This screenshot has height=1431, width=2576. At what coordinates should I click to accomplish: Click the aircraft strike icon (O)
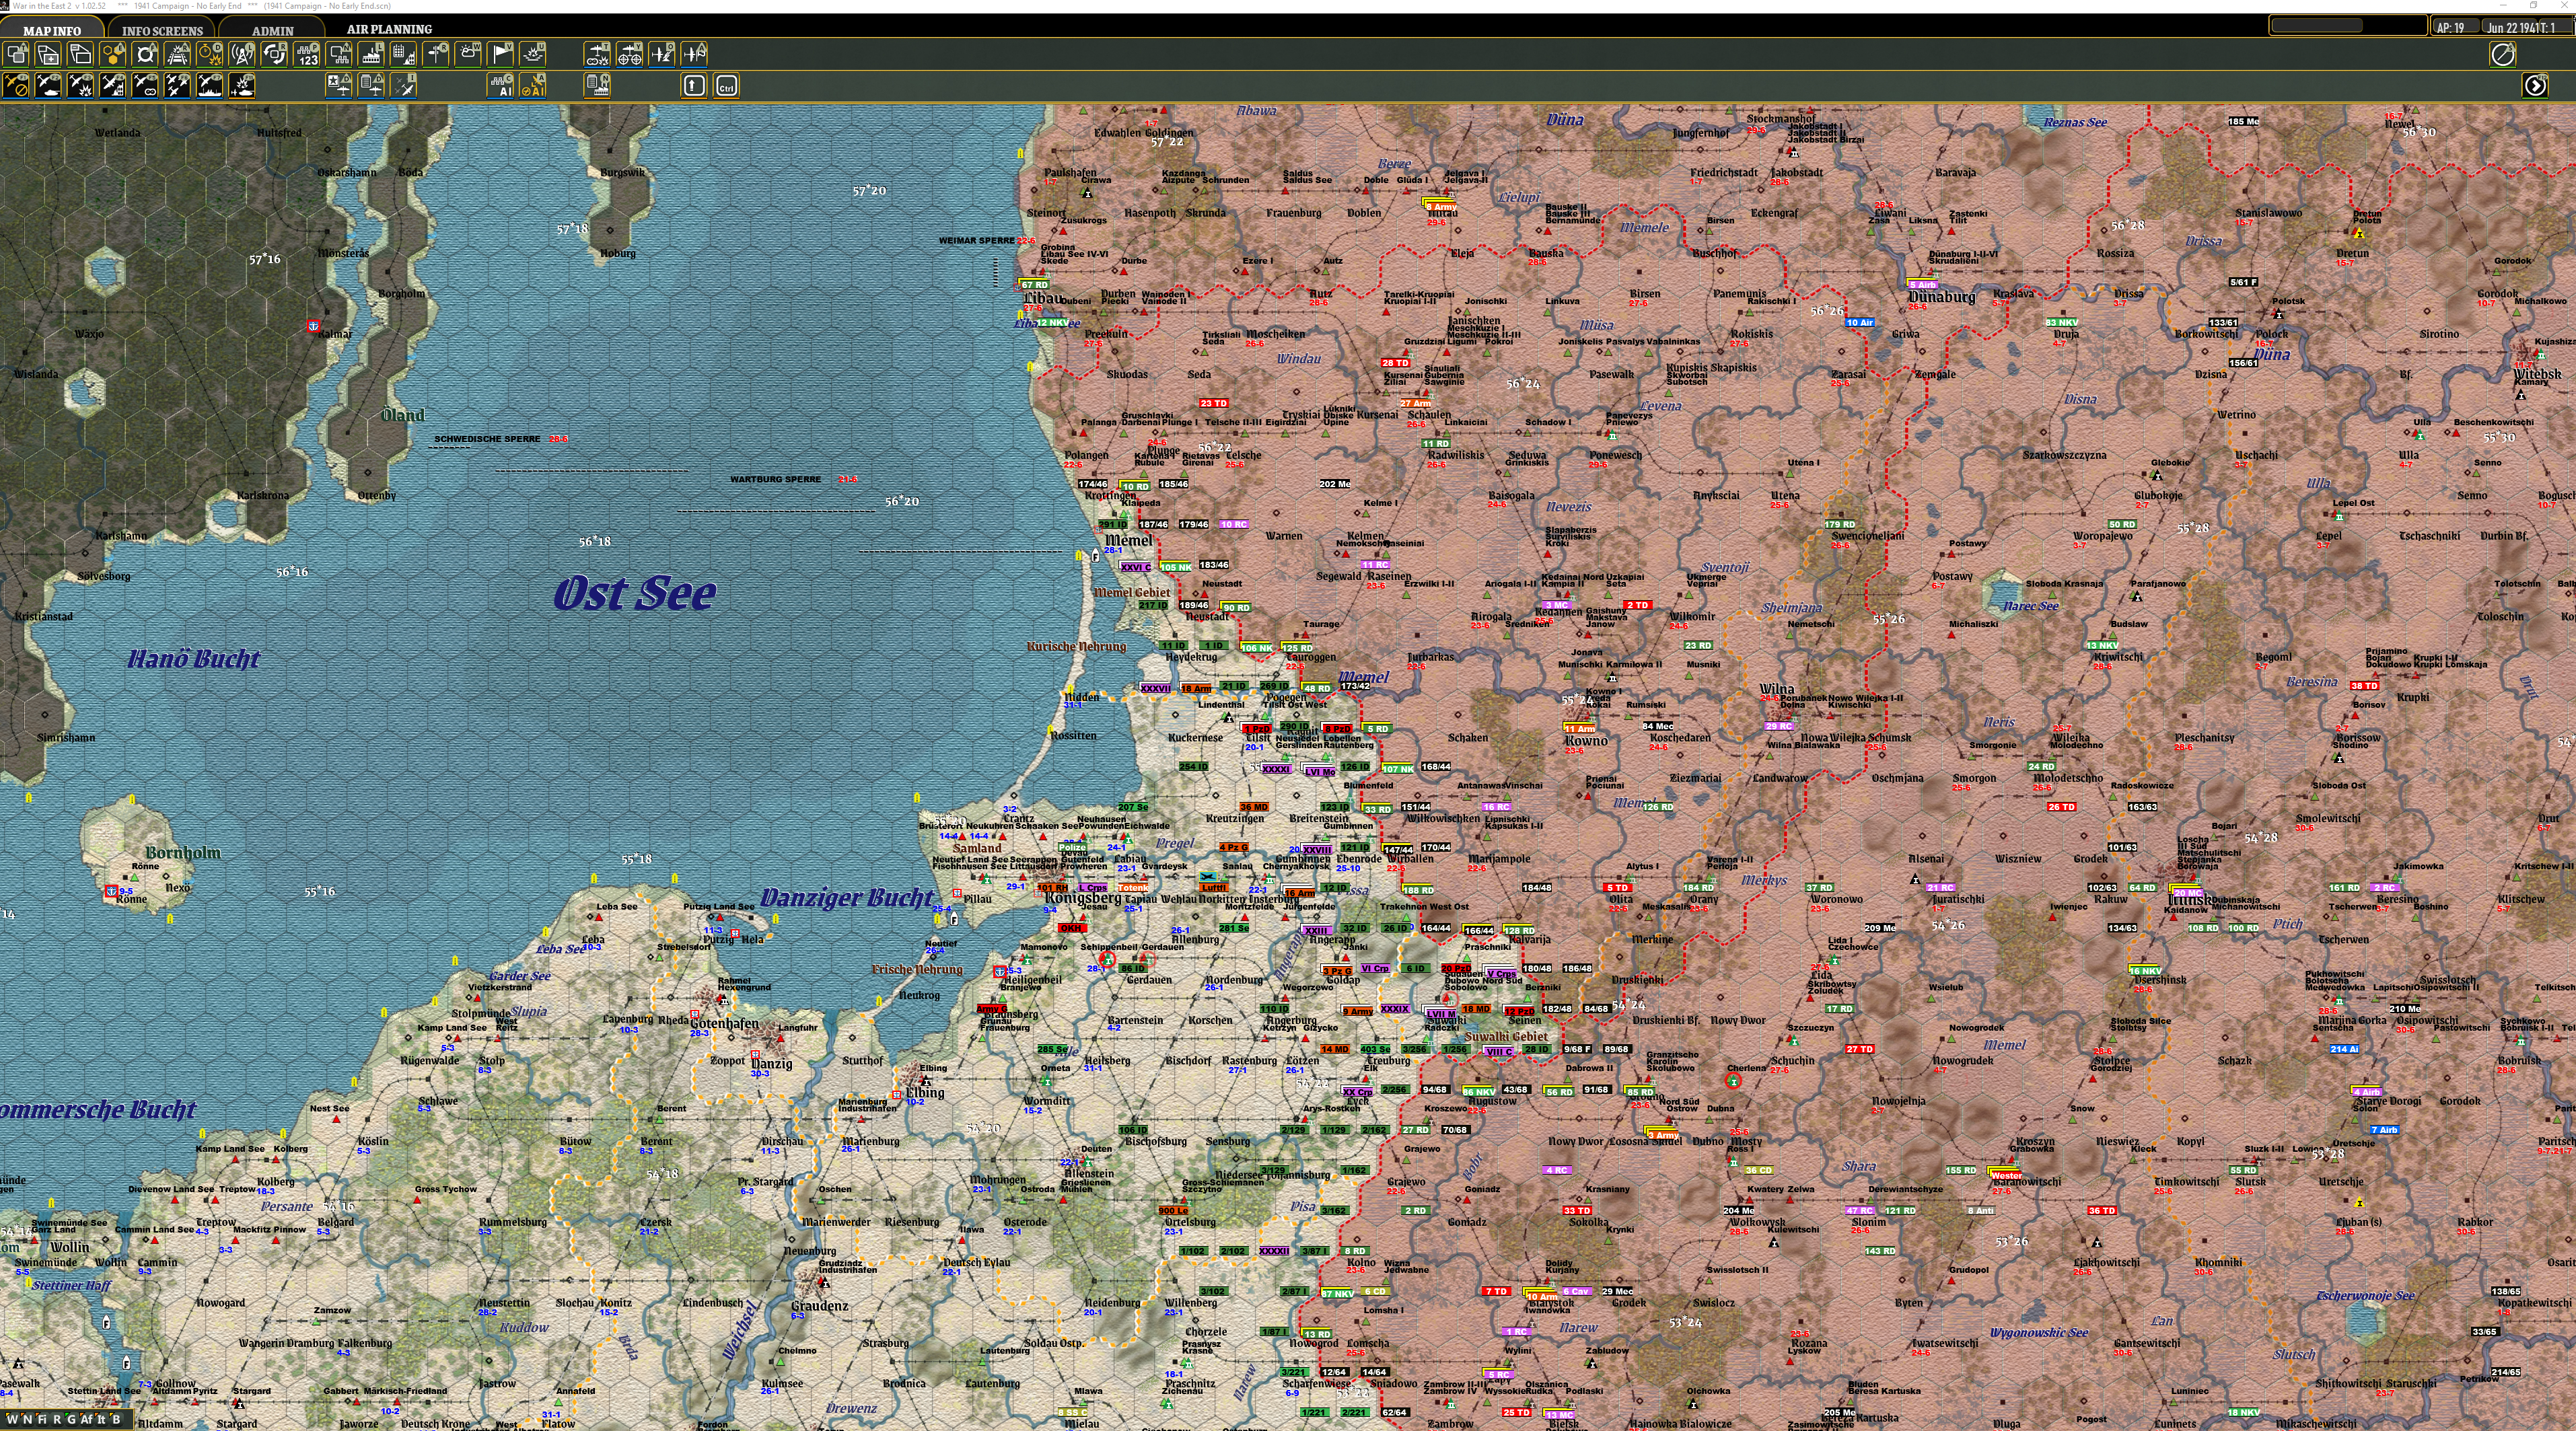tap(662, 54)
